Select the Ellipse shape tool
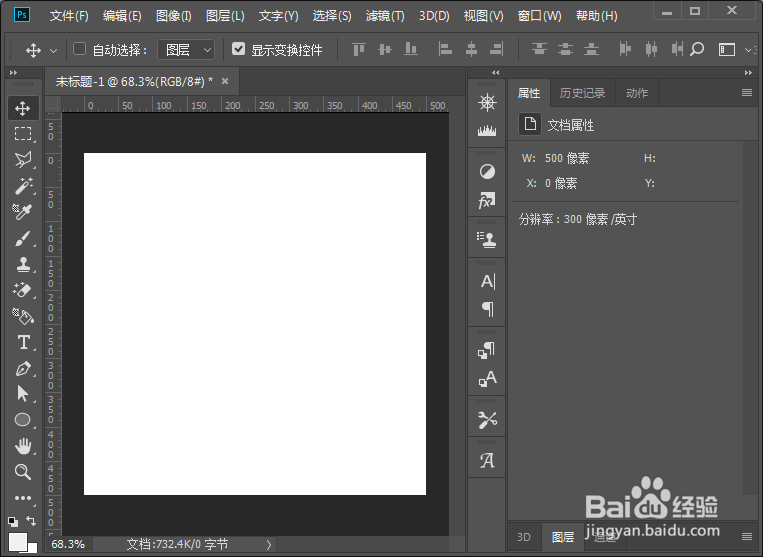Image resolution: width=763 pixels, height=557 pixels. tap(23, 419)
